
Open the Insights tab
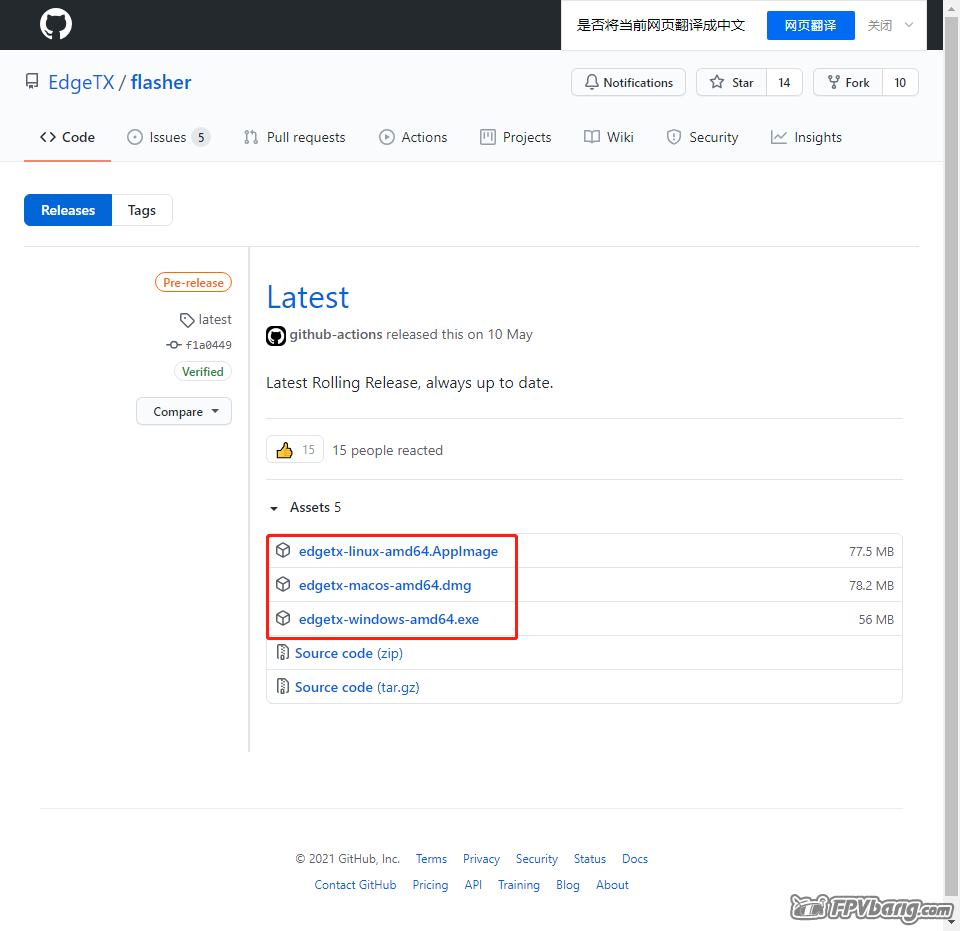coord(806,137)
